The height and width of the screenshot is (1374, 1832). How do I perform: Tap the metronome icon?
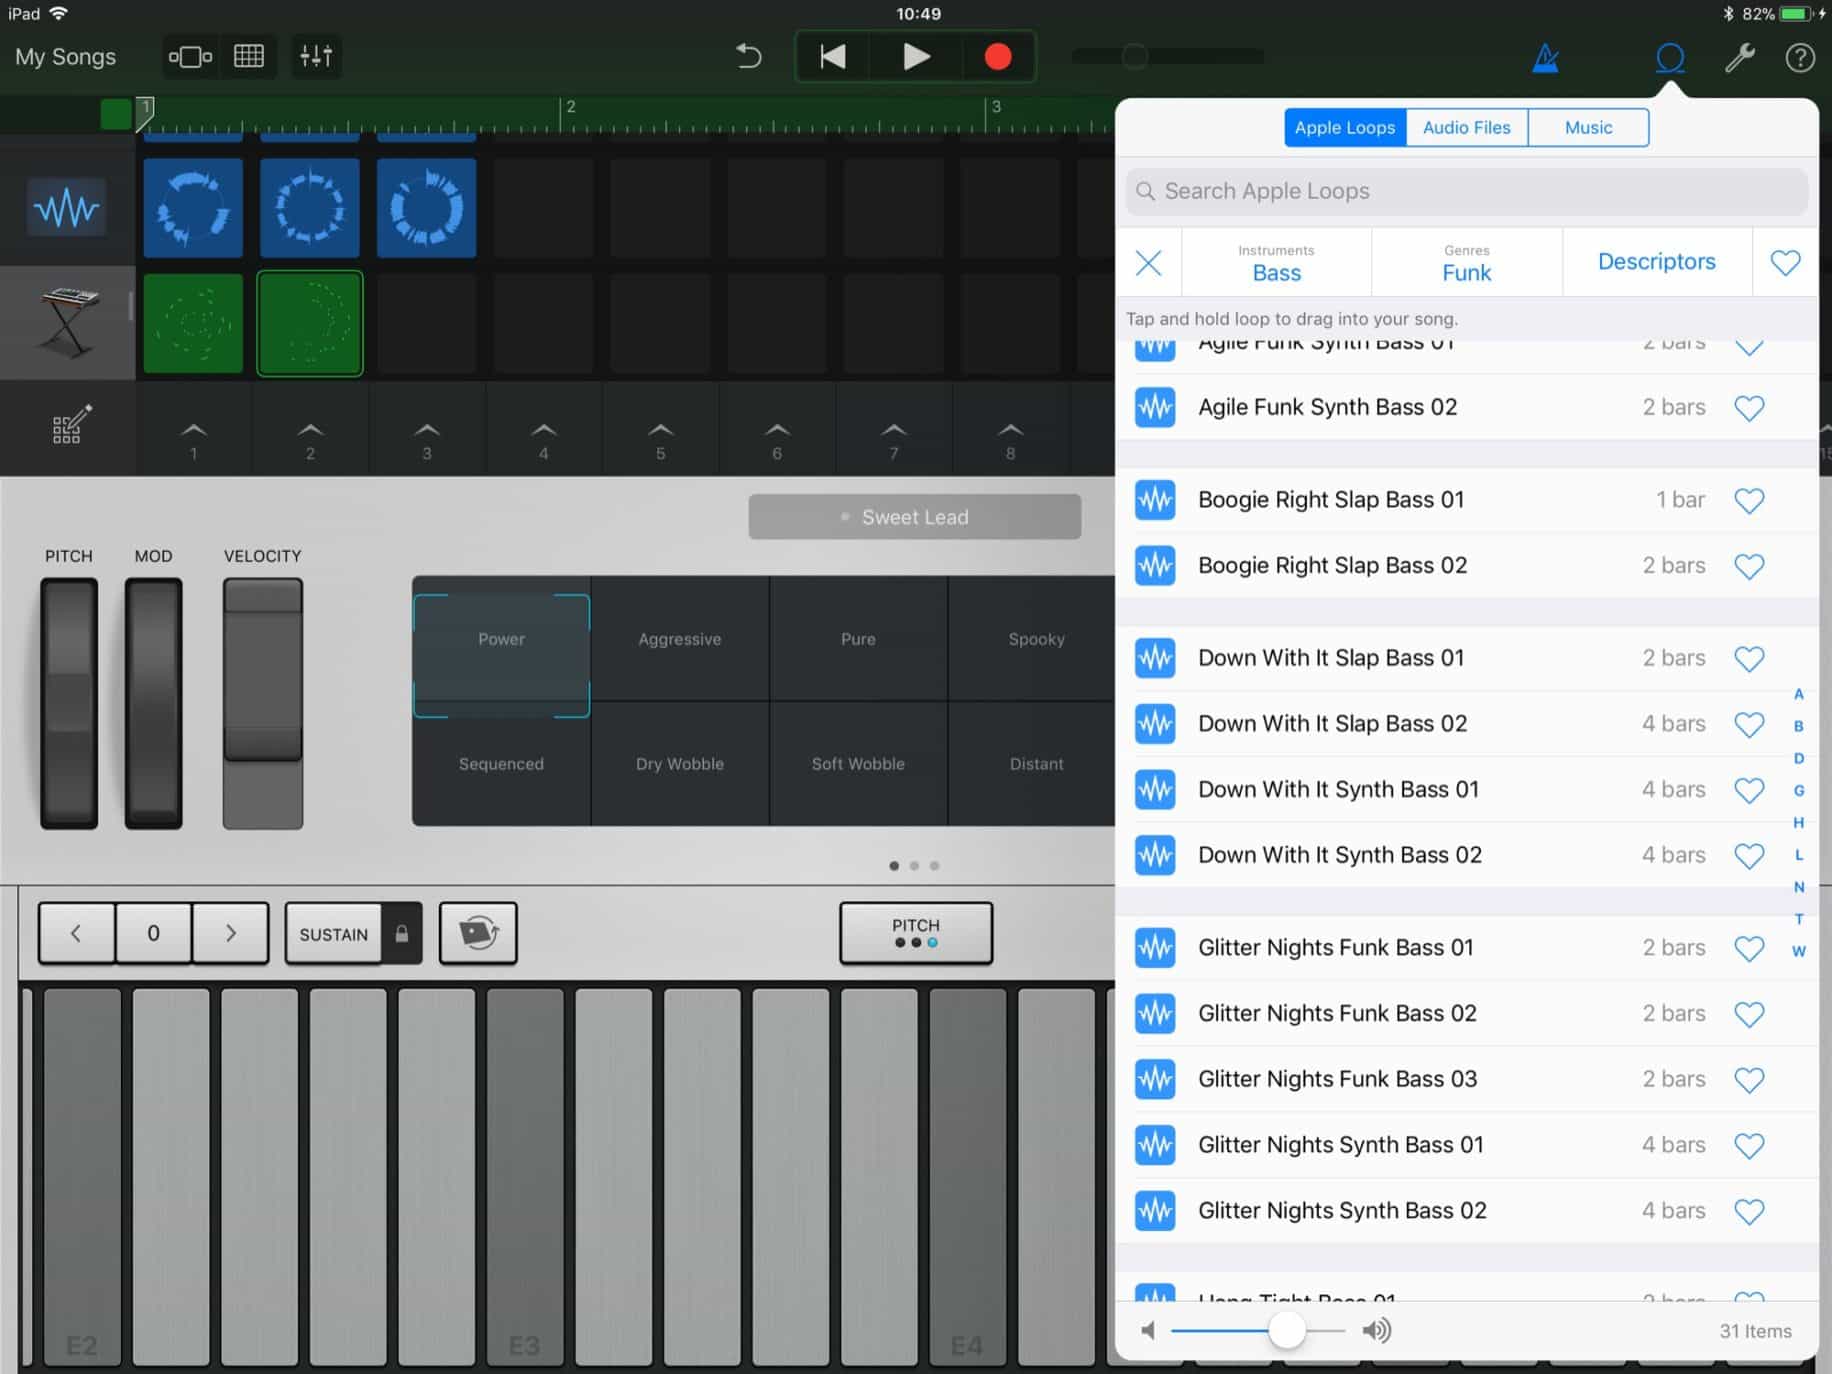click(1545, 57)
